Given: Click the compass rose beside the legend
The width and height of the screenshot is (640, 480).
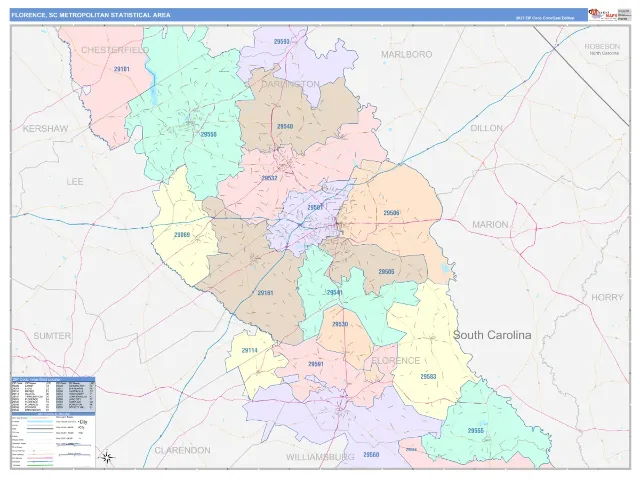Looking at the screenshot, I should click(x=107, y=457).
